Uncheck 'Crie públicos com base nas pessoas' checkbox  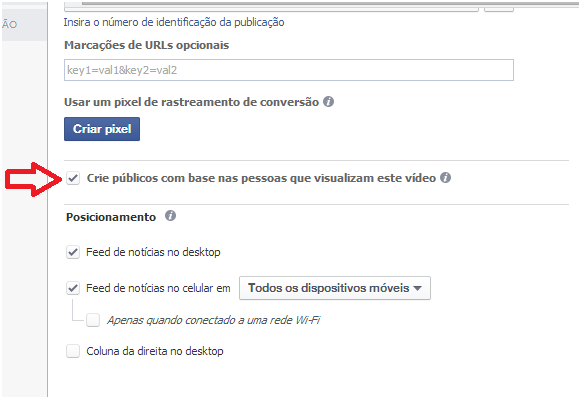tap(73, 178)
